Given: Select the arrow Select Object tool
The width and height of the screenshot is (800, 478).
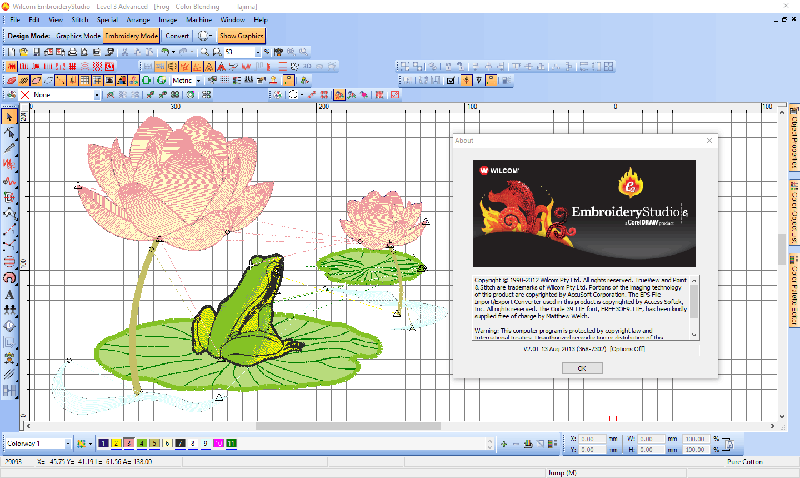Looking at the screenshot, I should point(9,117).
